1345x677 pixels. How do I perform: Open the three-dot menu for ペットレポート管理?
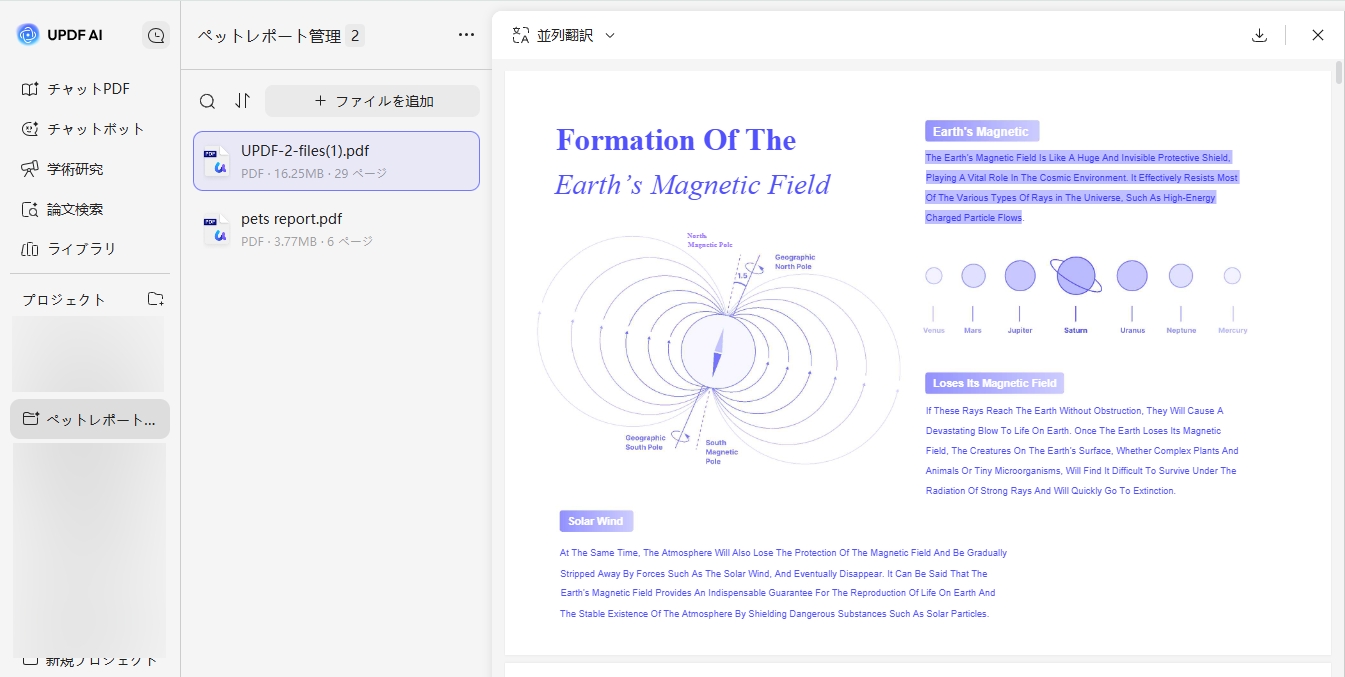click(466, 35)
